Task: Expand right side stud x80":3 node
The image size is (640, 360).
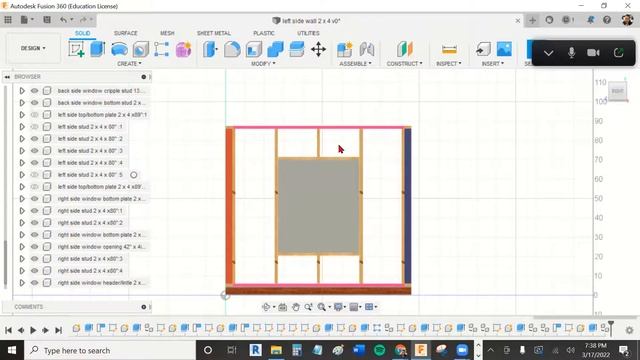Action: click(22, 259)
